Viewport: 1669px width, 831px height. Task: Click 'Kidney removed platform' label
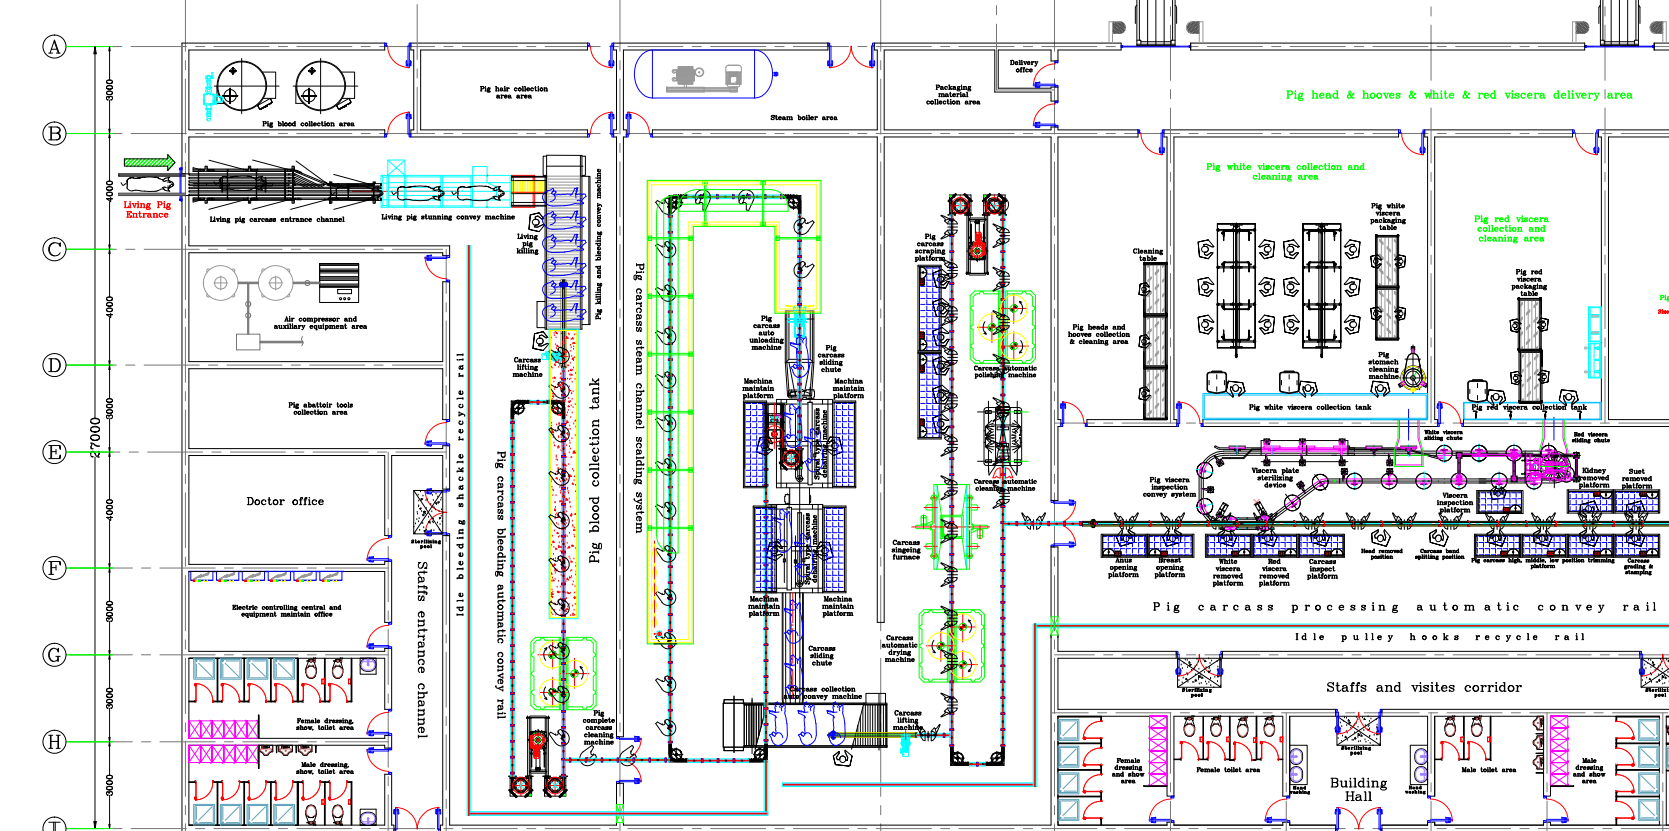[x=1594, y=477]
